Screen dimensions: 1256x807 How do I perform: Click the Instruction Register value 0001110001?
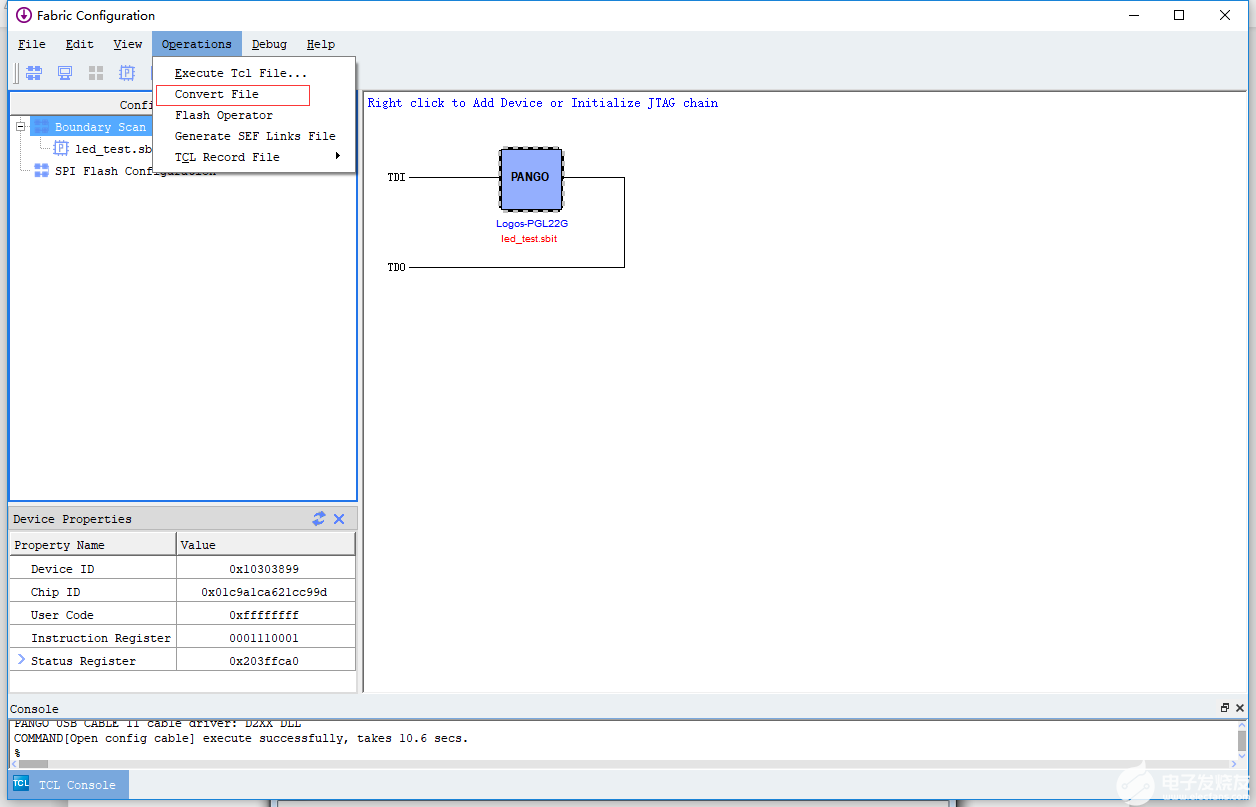(264, 637)
